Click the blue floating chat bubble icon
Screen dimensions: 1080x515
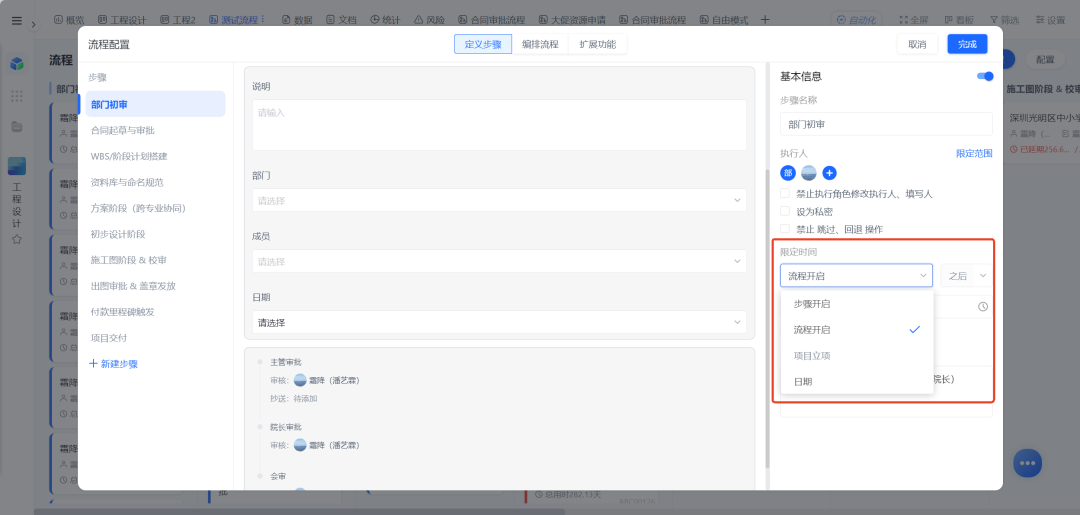point(1028,463)
